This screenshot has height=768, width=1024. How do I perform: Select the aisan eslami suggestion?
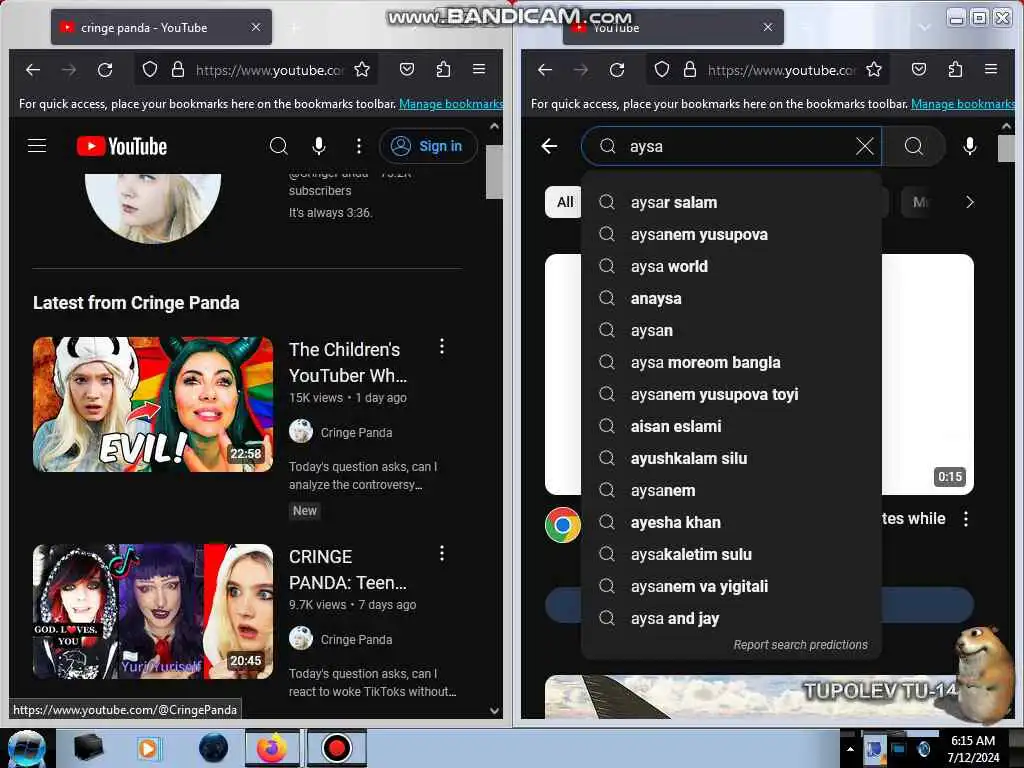[731, 426]
